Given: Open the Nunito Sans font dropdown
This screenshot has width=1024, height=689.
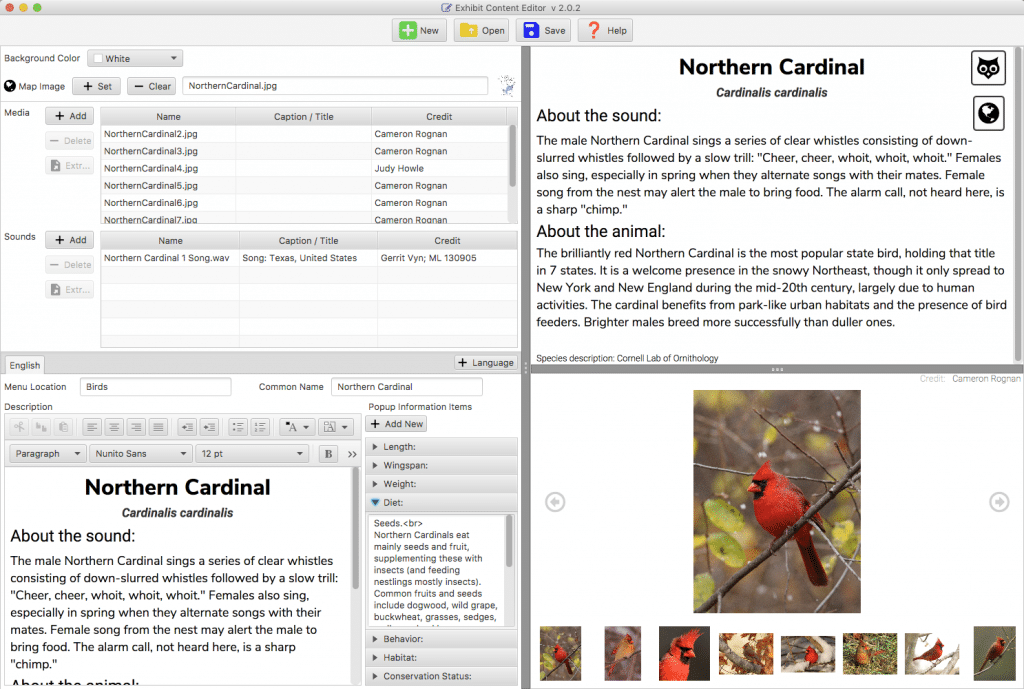Looking at the screenshot, I should coord(140,453).
